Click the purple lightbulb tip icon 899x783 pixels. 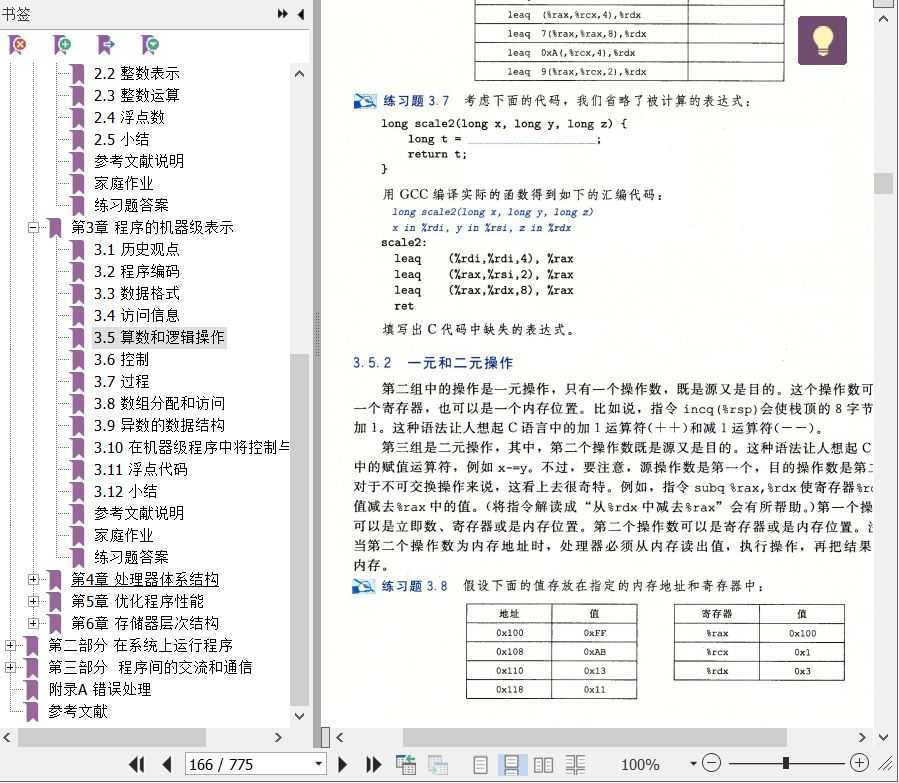[x=822, y=40]
